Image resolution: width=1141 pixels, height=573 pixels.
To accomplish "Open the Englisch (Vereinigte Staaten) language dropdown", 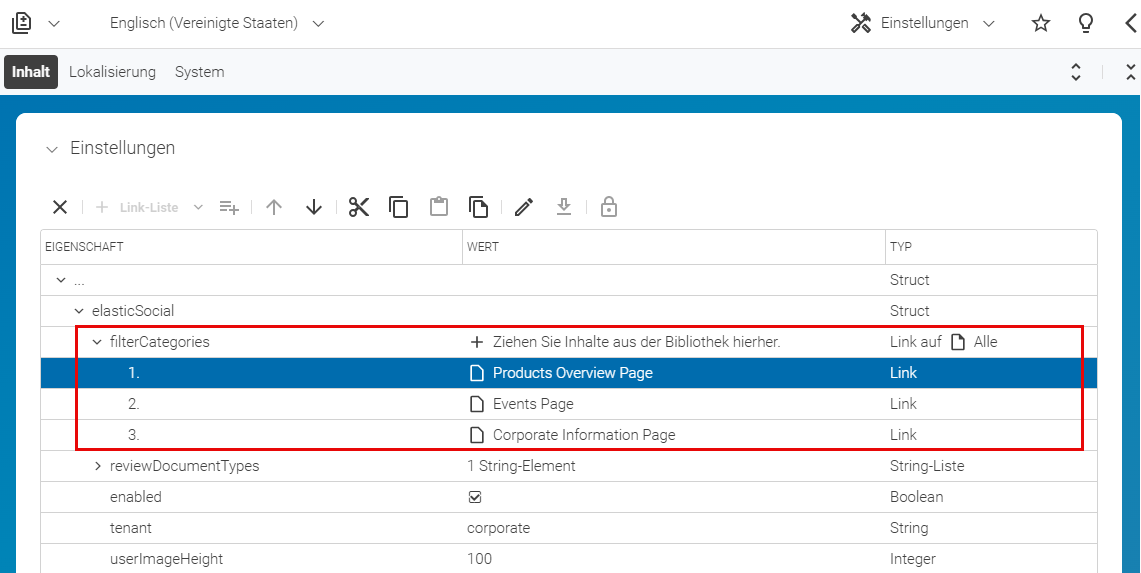I will click(x=217, y=23).
